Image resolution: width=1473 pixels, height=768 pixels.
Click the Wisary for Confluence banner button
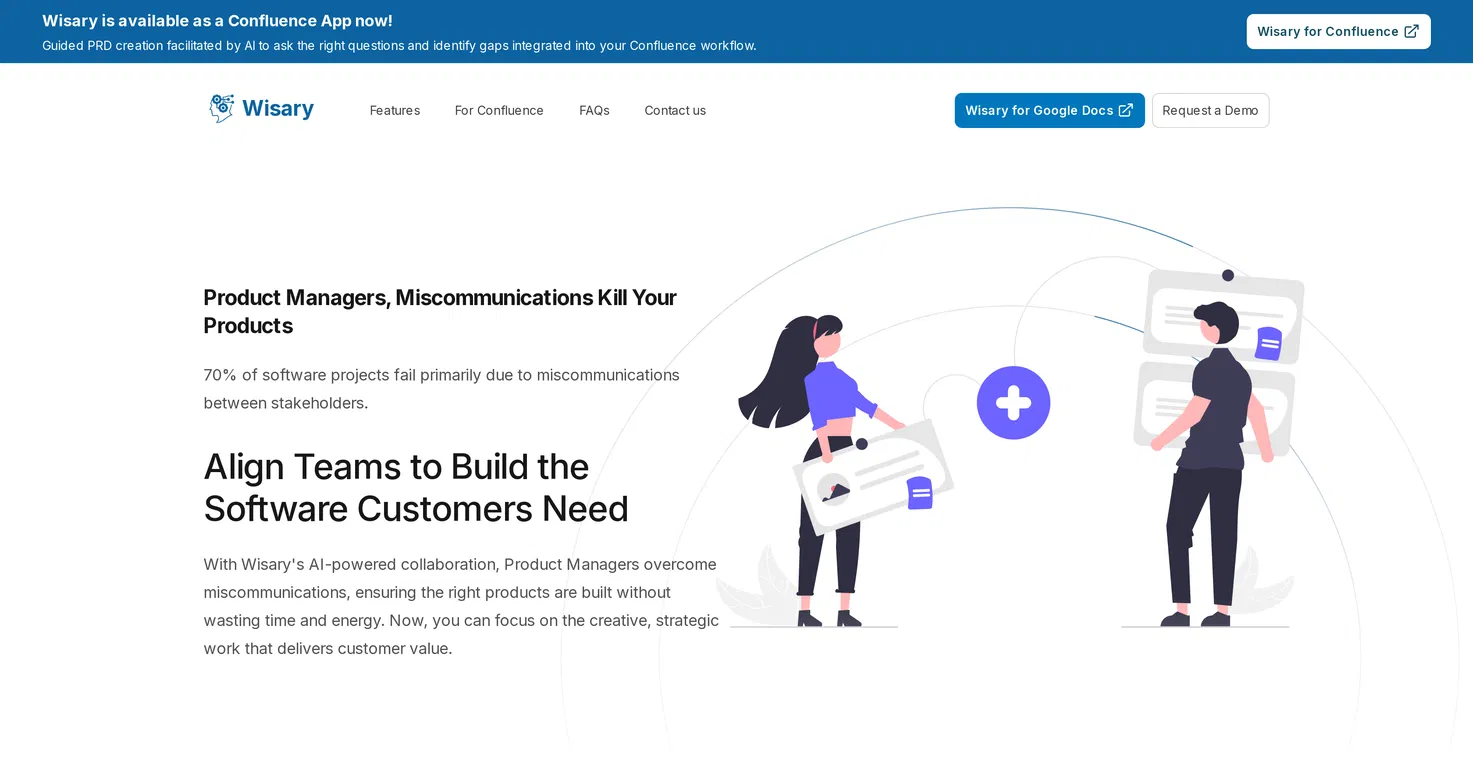(1338, 31)
